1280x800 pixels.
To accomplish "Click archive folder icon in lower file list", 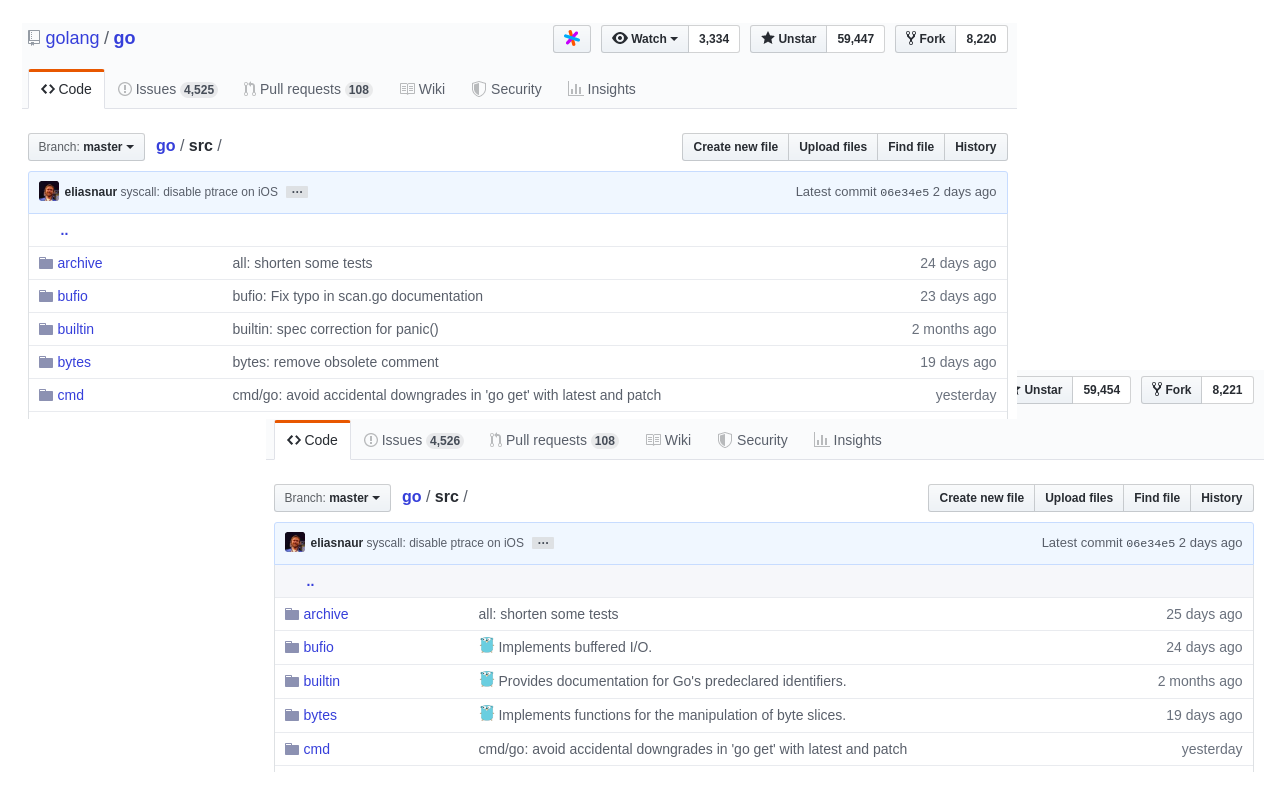I will 292,614.
